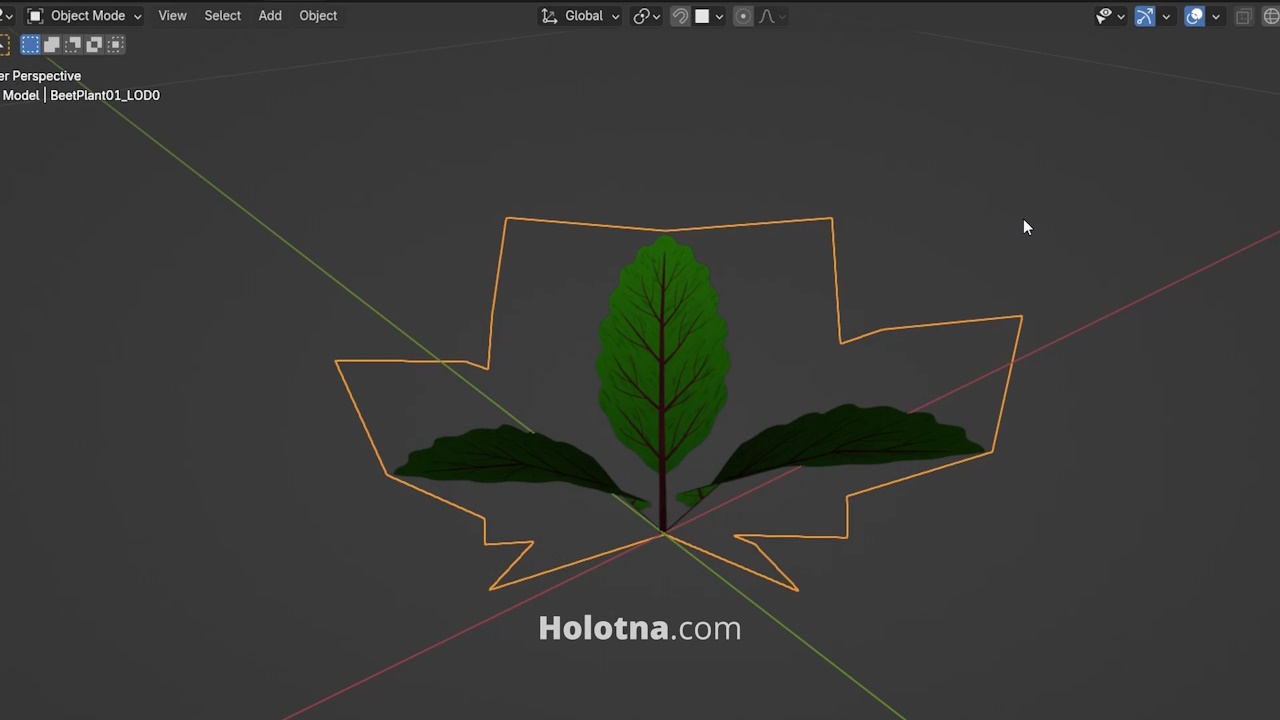Image resolution: width=1280 pixels, height=720 pixels.
Task: Open the viewport visibility and selectability dropdown
Action: pos(1110,16)
